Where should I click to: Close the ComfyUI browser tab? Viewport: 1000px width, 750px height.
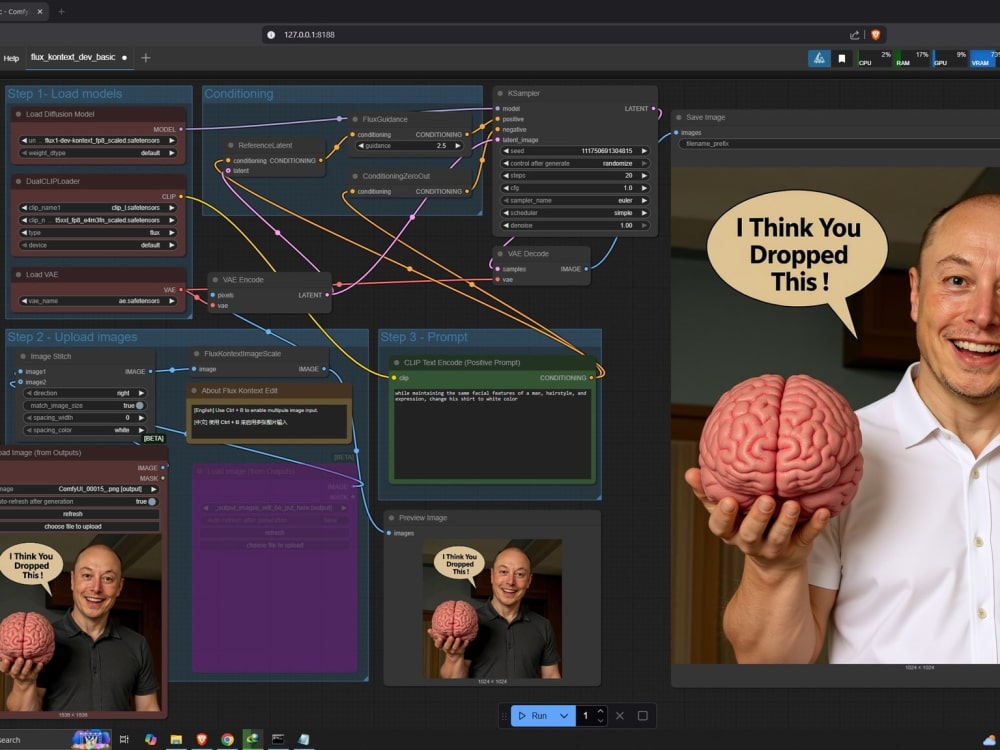pos(40,11)
